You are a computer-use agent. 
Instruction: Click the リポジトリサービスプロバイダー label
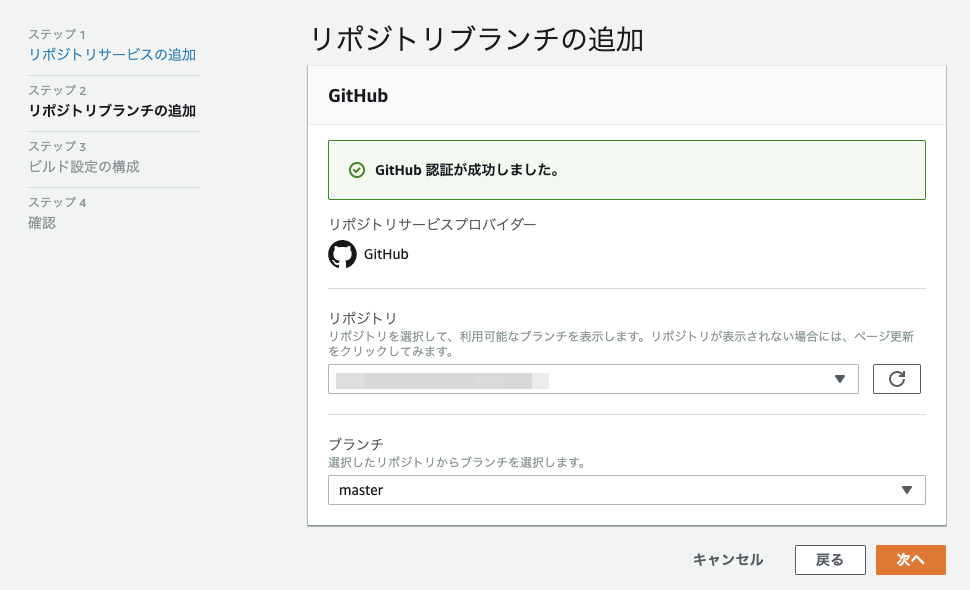432,224
